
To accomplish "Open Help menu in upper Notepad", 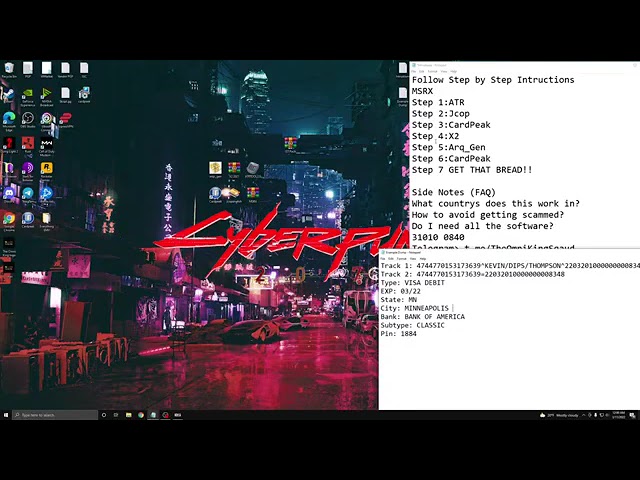I will (x=453, y=71).
